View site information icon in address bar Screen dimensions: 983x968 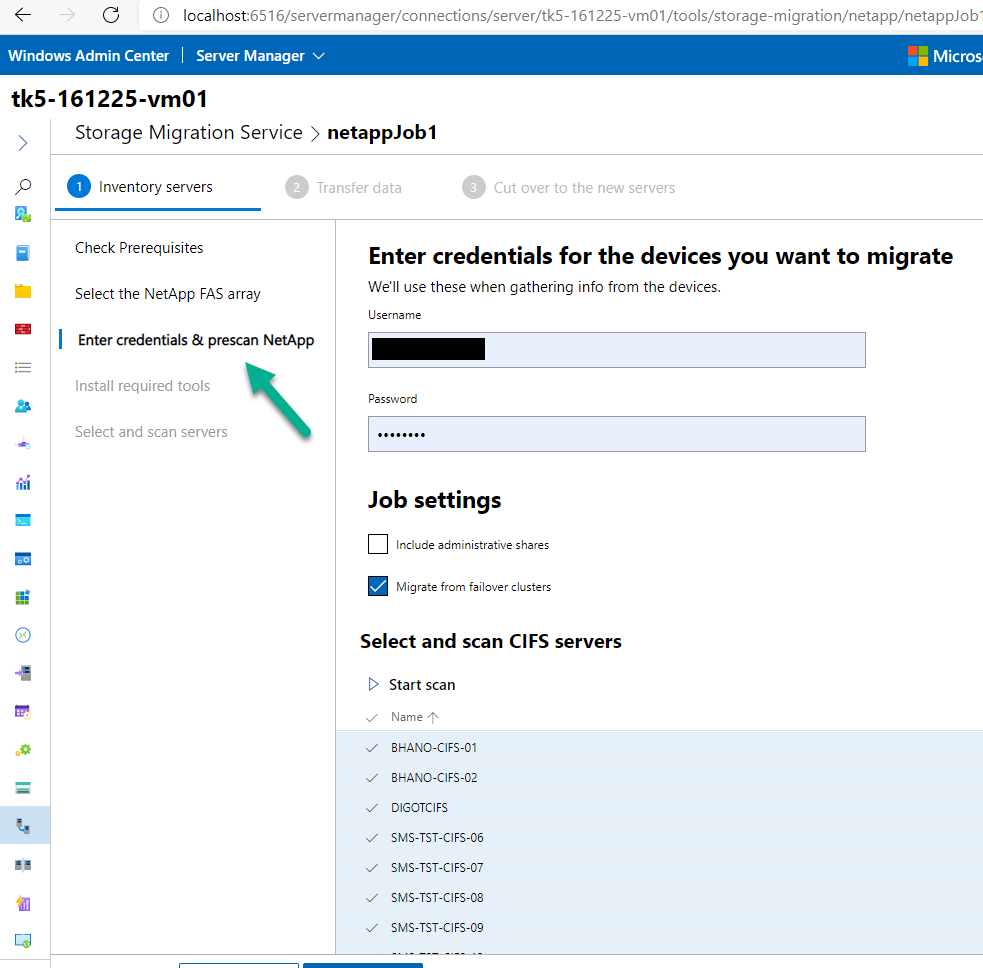(x=161, y=15)
